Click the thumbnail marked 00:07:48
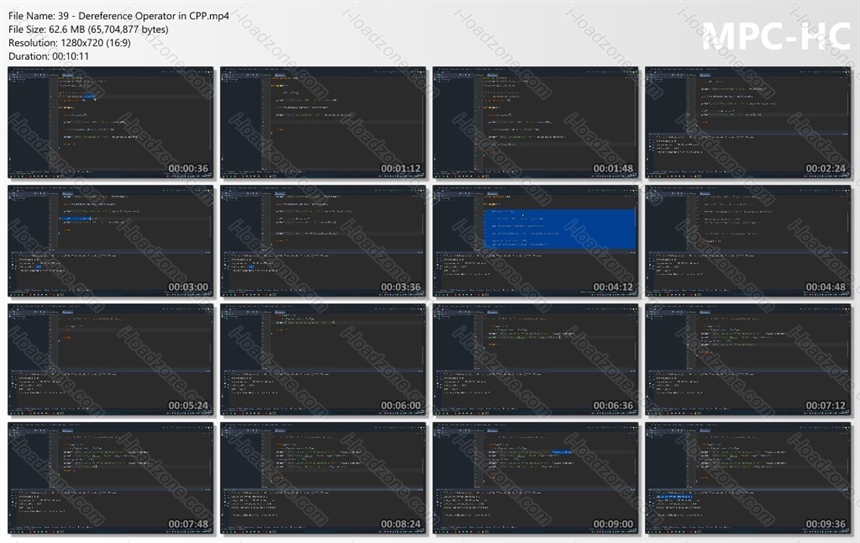 tap(110, 478)
